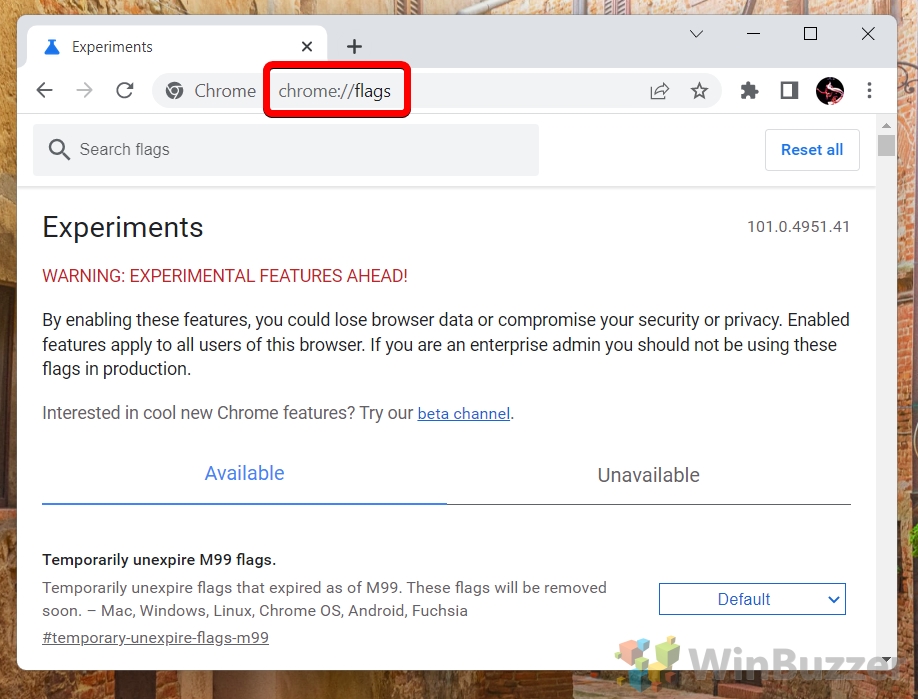The width and height of the screenshot is (918, 699).
Task: Click the share page icon in address bar
Action: (x=660, y=91)
